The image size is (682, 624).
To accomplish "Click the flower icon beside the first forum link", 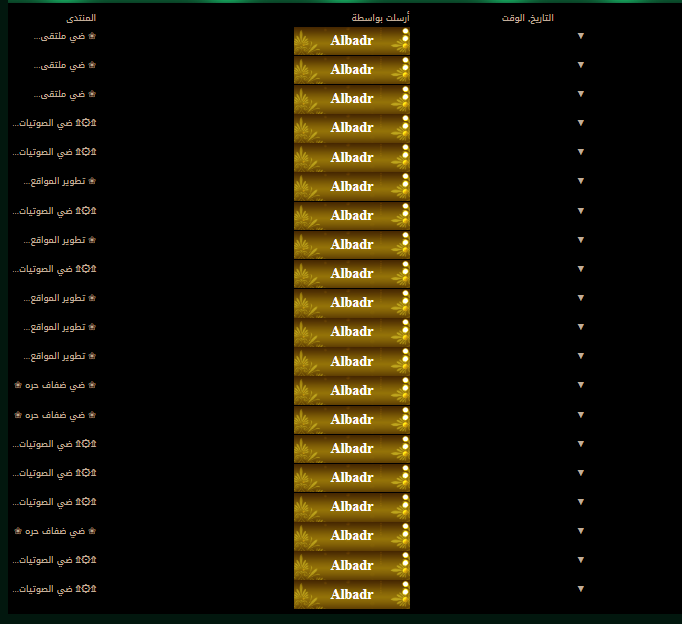I will 93,36.
